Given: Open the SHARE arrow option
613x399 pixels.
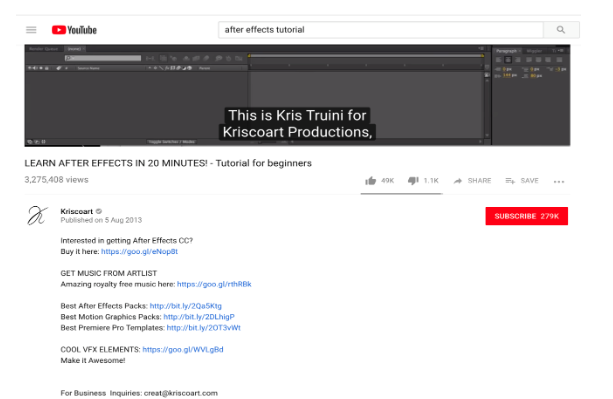Looking at the screenshot, I should point(472,181).
